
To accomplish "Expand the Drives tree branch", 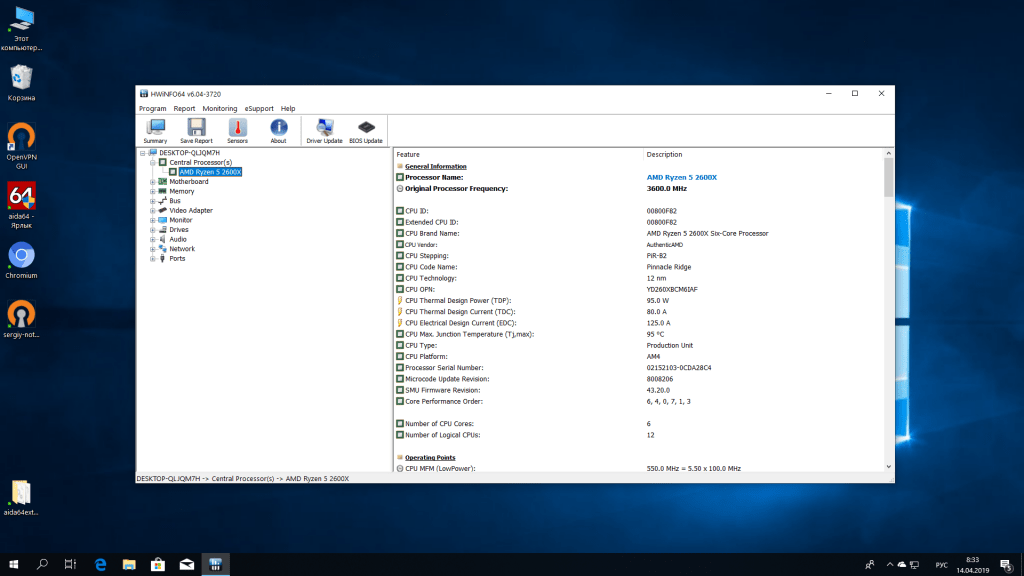I will 153,230.
